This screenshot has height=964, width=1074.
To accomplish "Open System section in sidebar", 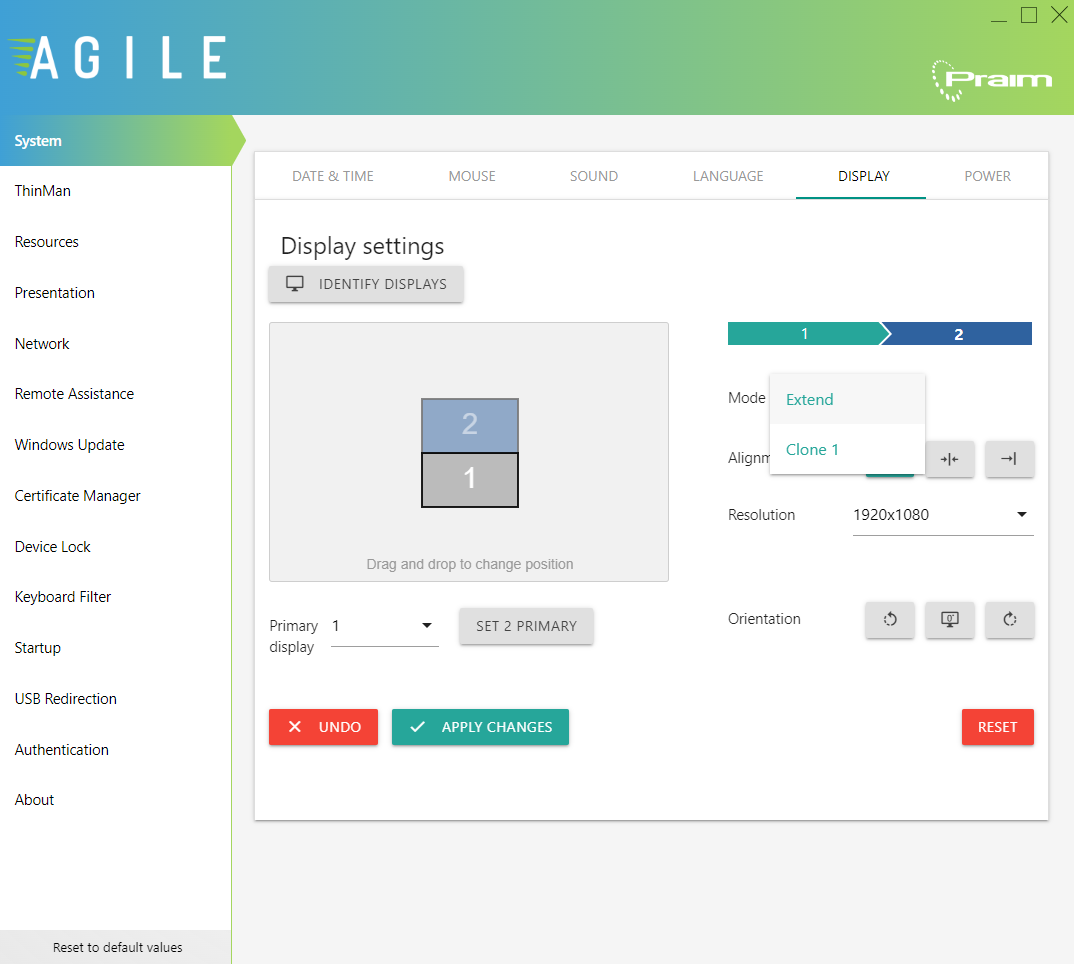I will click(116, 140).
